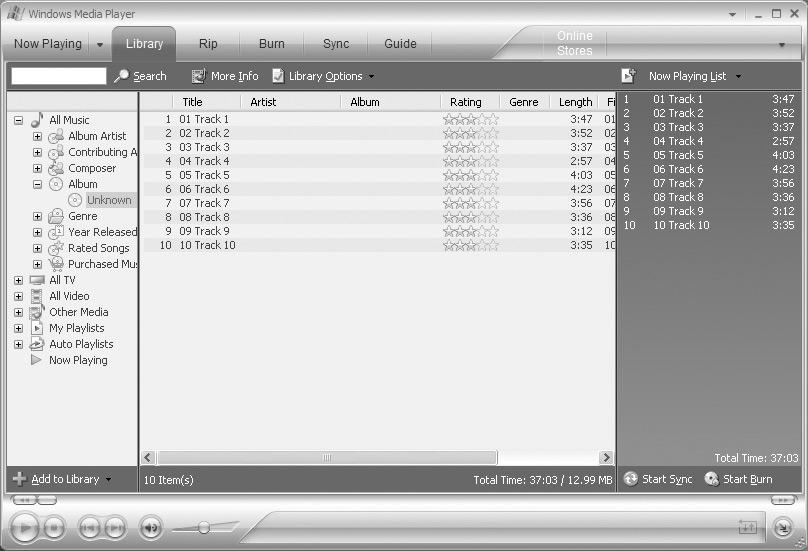Viewport: 808px width, 551px height.
Task: Adjust the volume slider knob
Action: 204,527
